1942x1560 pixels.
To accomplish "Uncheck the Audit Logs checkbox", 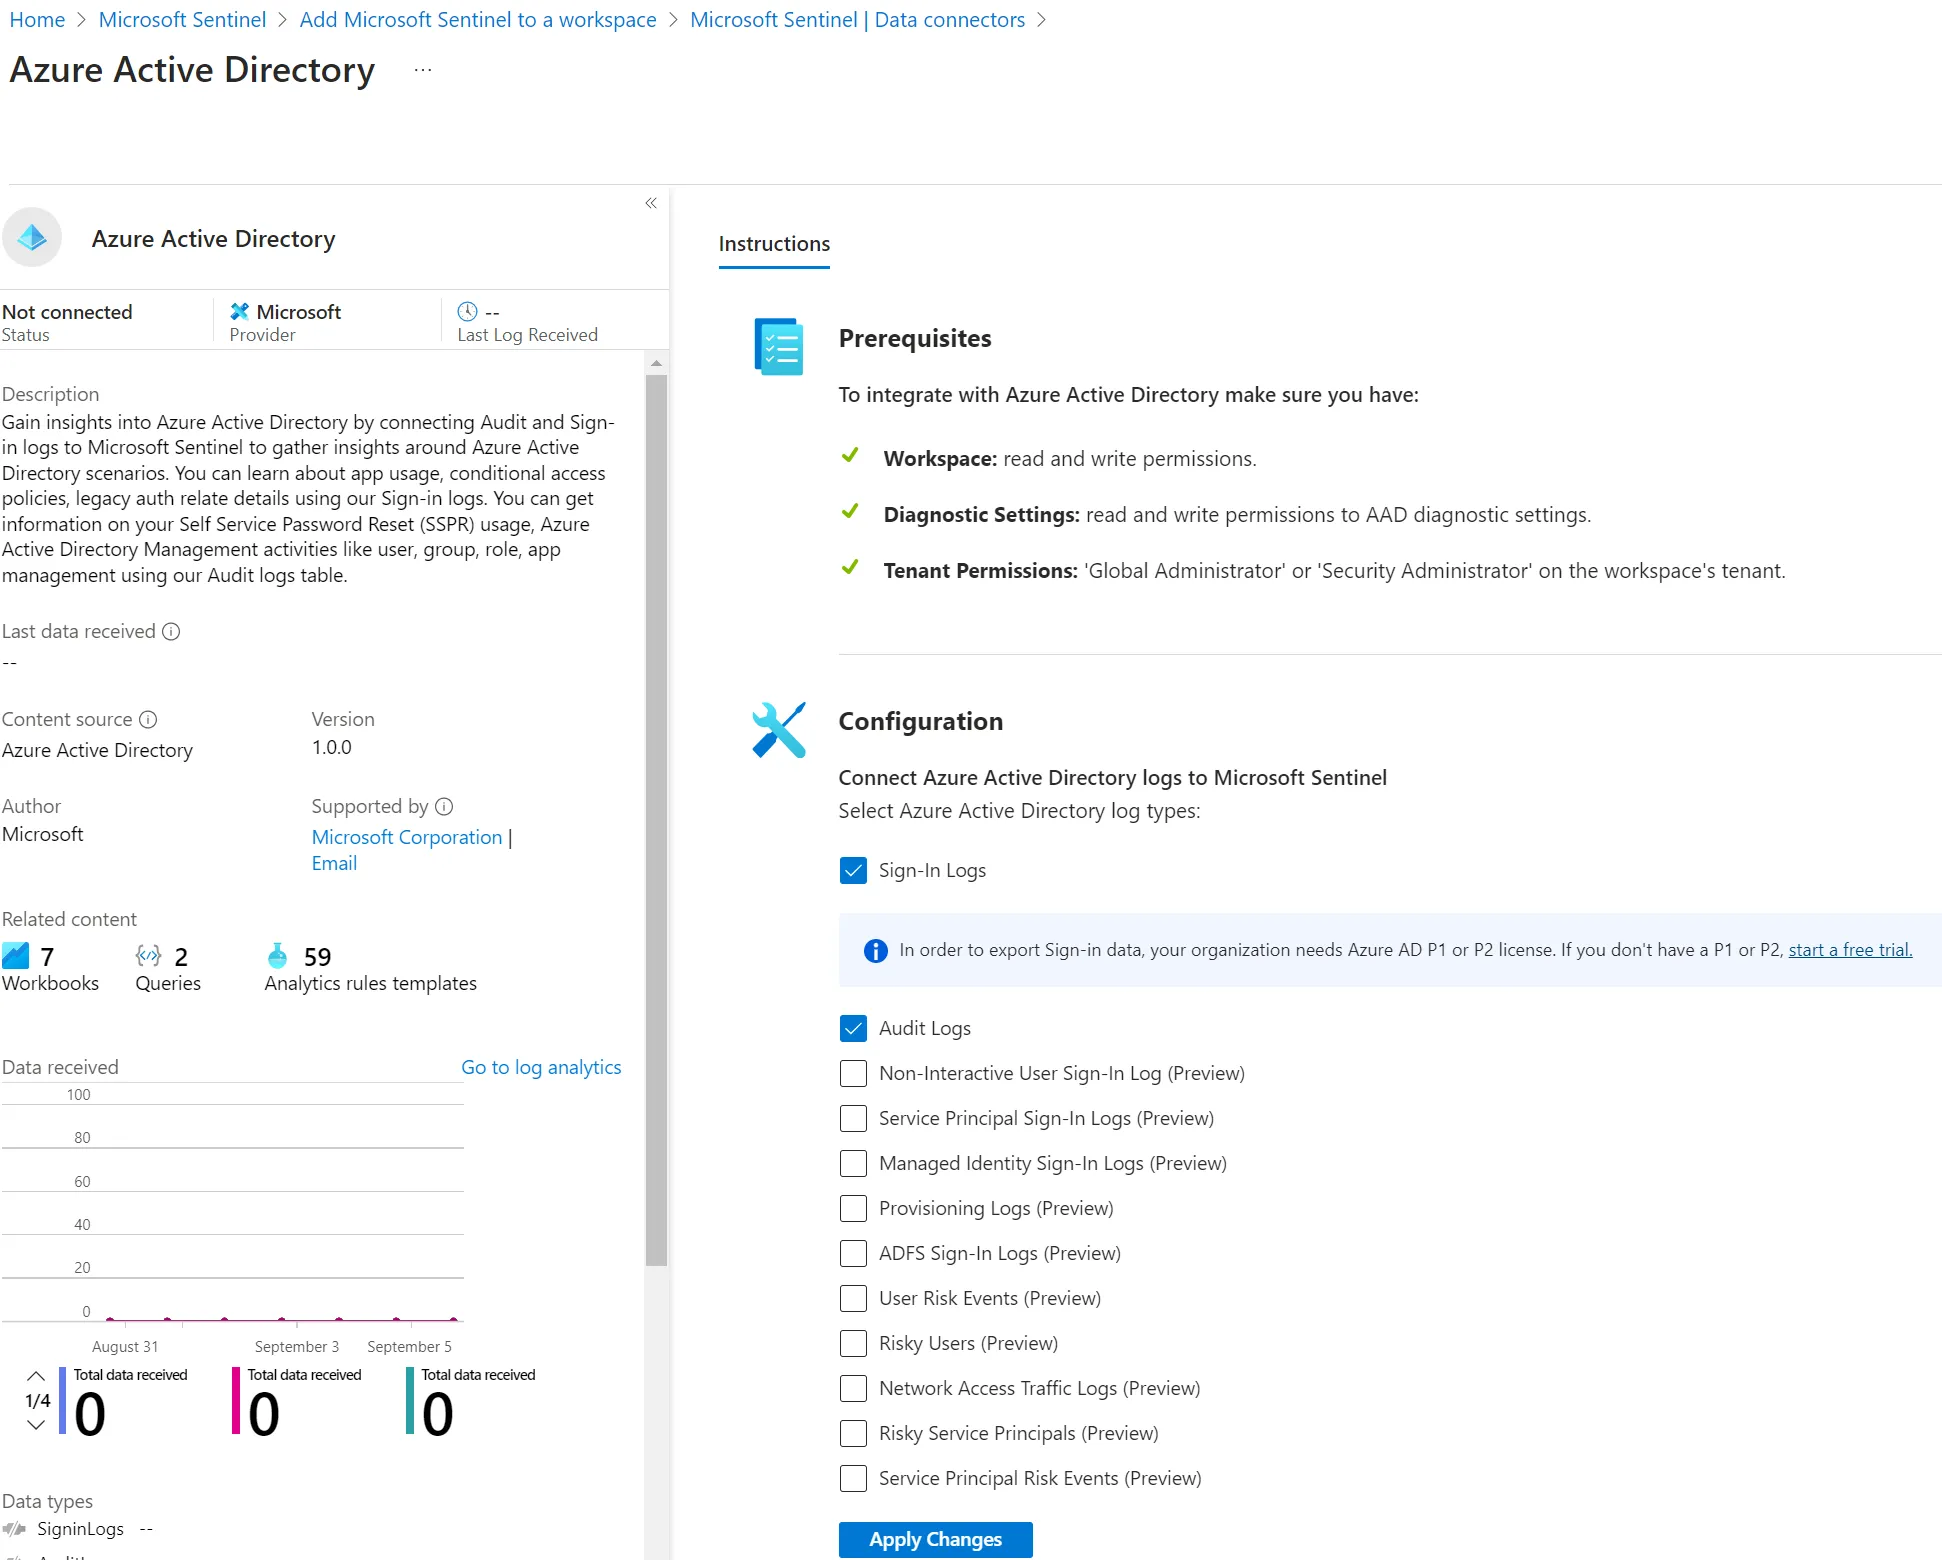I will 853,1028.
